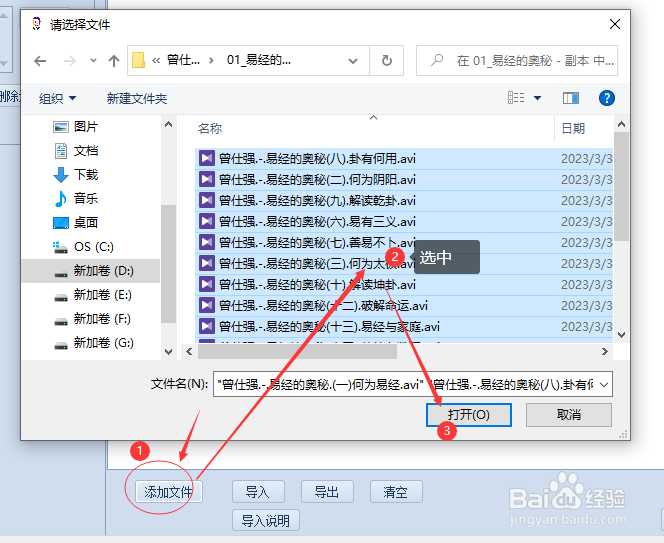The width and height of the screenshot is (664, 543).
Task: Click video icon of 易有三义.avi
Action: [x=207, y=222]
